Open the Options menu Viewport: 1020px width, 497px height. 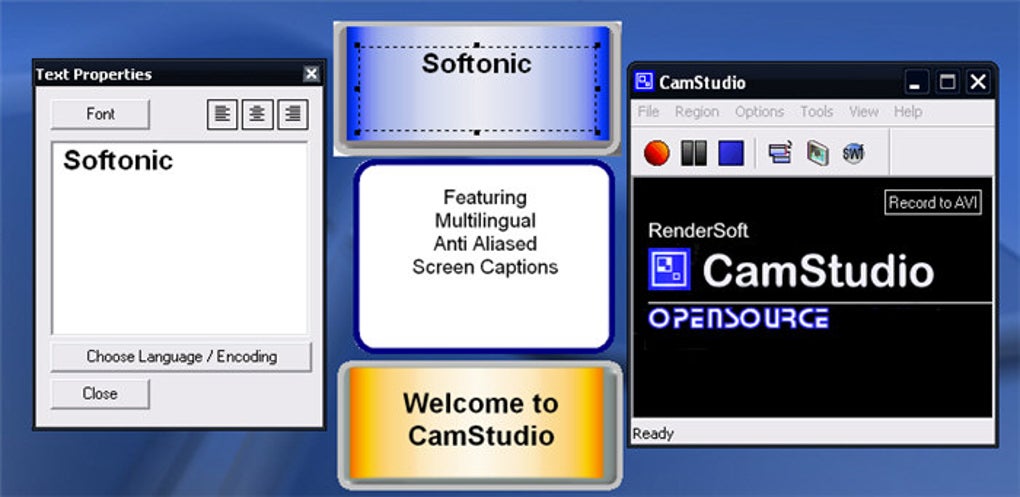click(759, 112)
